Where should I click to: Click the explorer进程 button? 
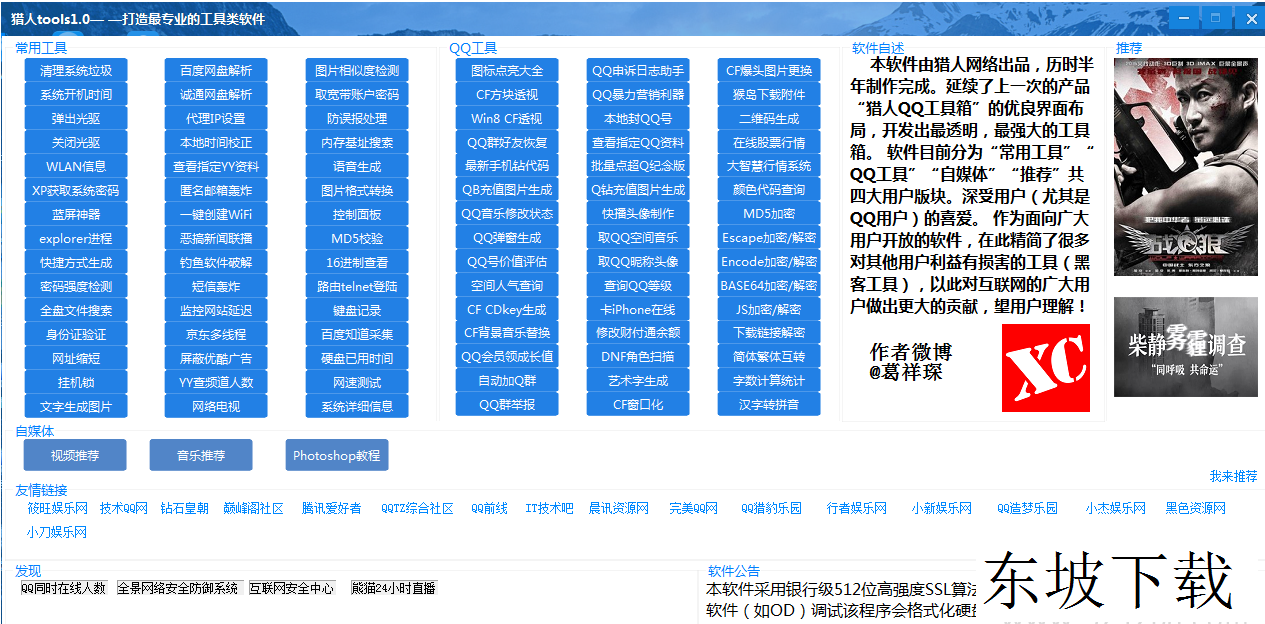coord(76,239)
